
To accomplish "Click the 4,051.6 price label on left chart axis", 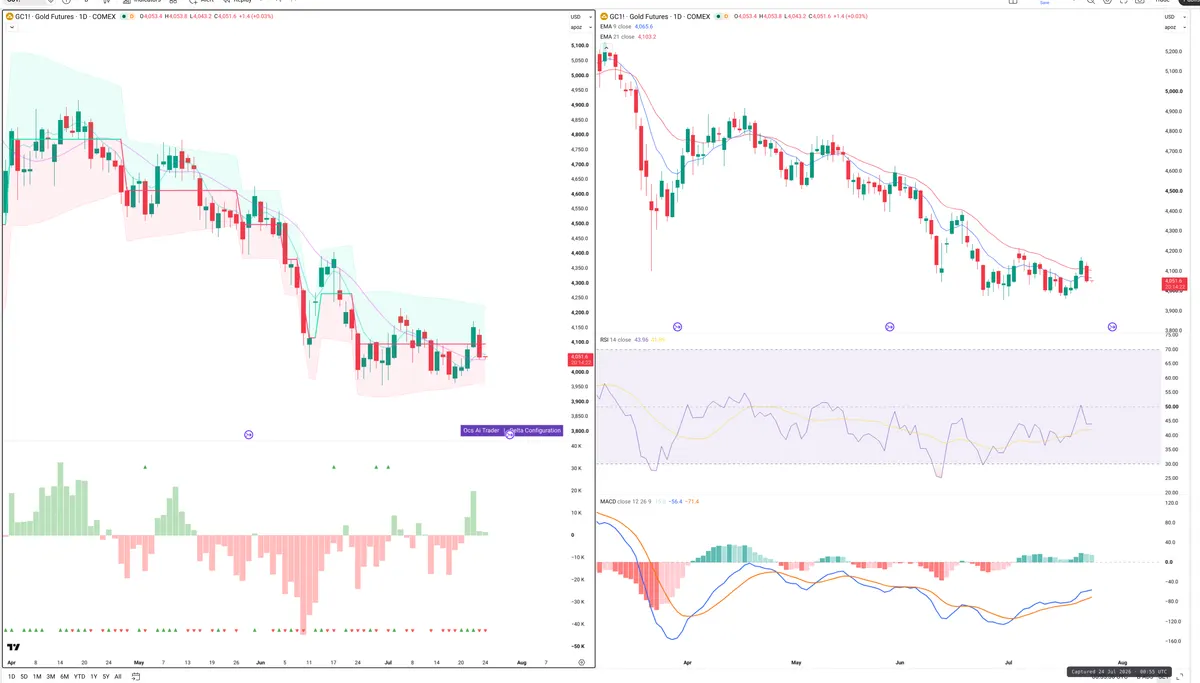I will pyautogui.click(x=580, y=359).
